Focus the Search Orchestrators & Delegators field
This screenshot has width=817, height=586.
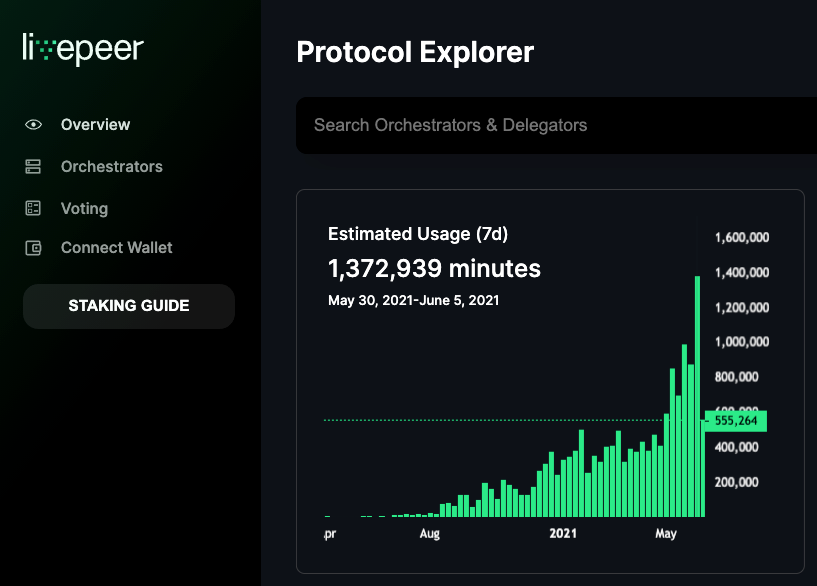(556, 125)
